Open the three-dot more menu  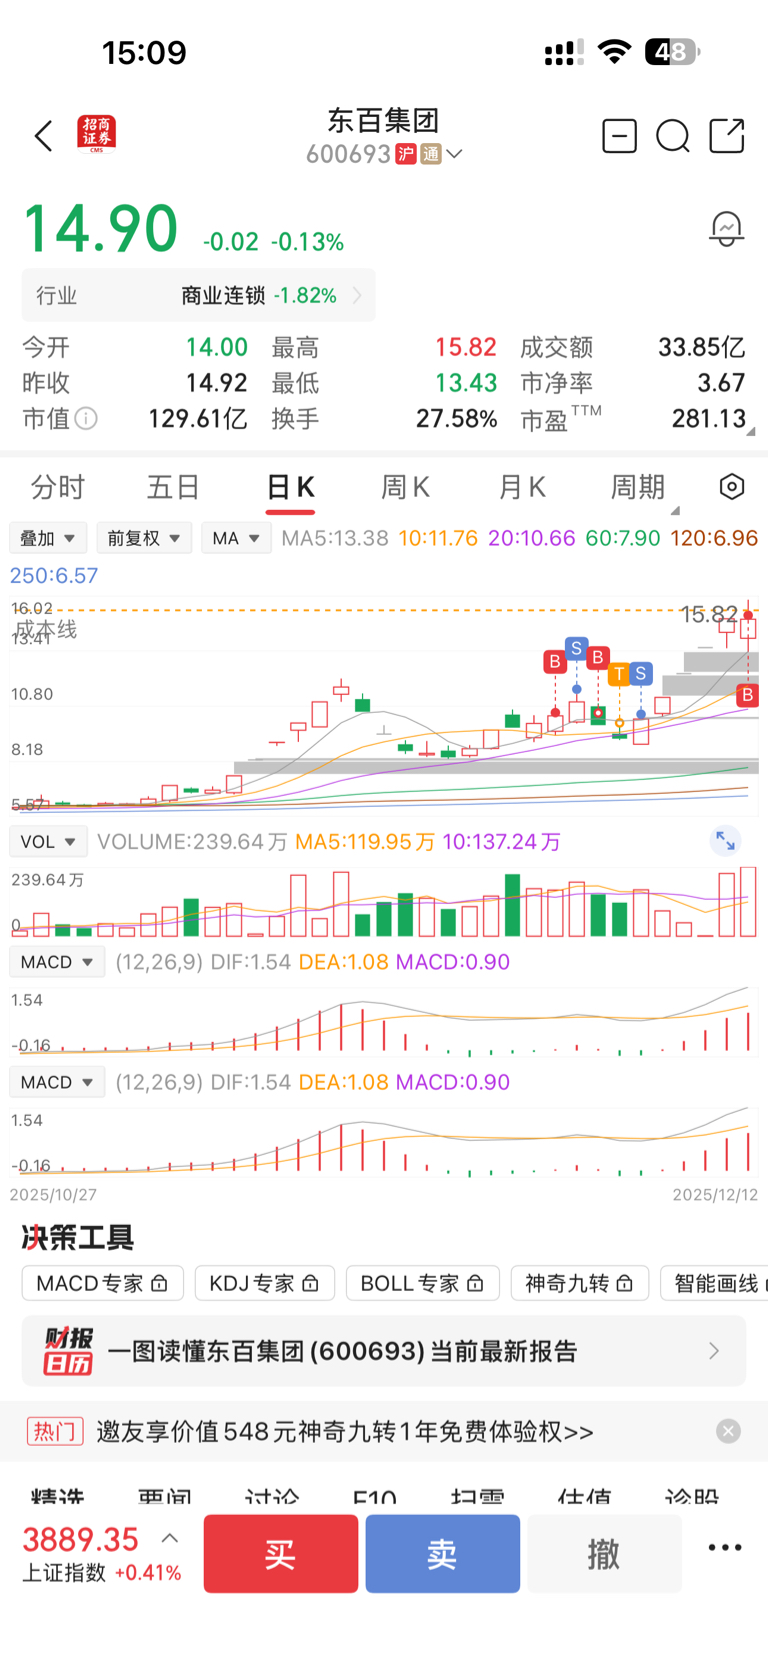pyautogui.click(x=725, y=1547)
